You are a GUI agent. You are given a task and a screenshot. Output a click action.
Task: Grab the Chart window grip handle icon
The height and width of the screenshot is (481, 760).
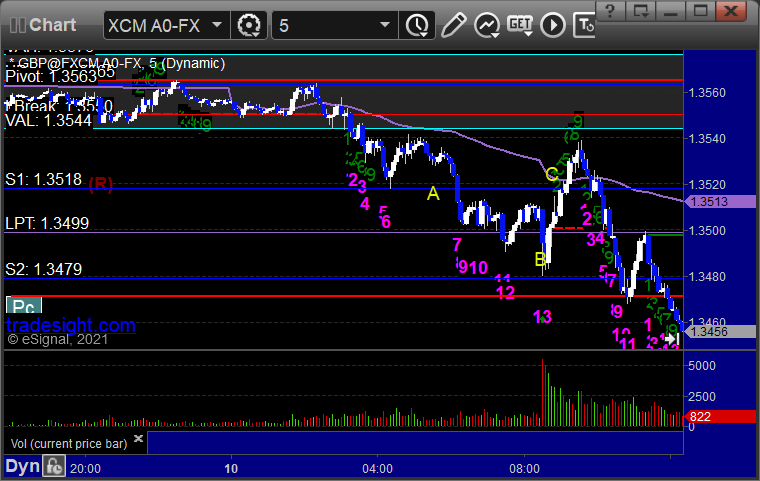pyautogui.click(x=17, y=25)
